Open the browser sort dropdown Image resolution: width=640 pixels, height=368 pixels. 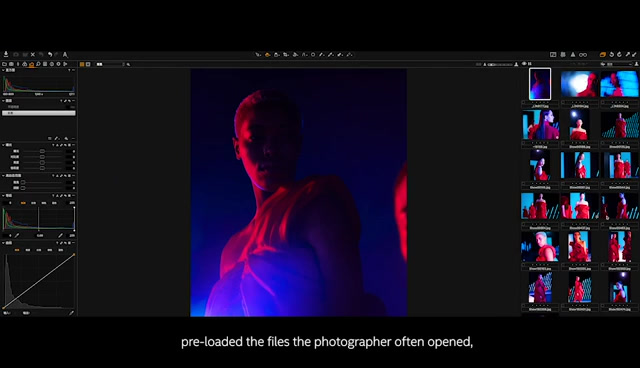619,64
